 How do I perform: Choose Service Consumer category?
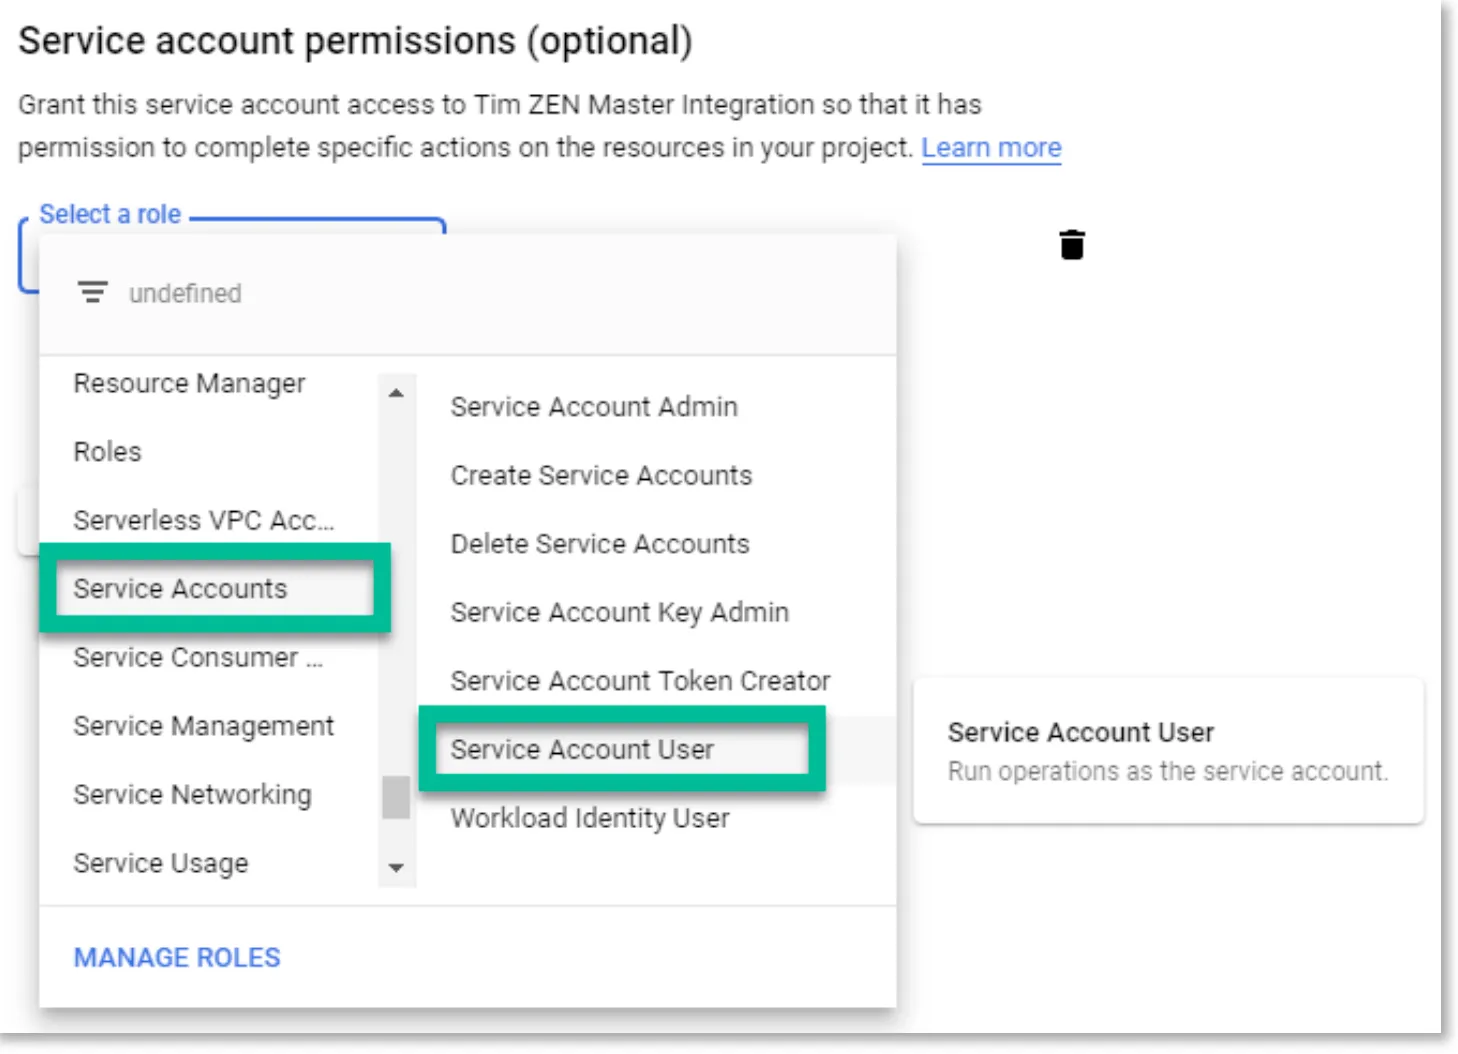point(198,657)
